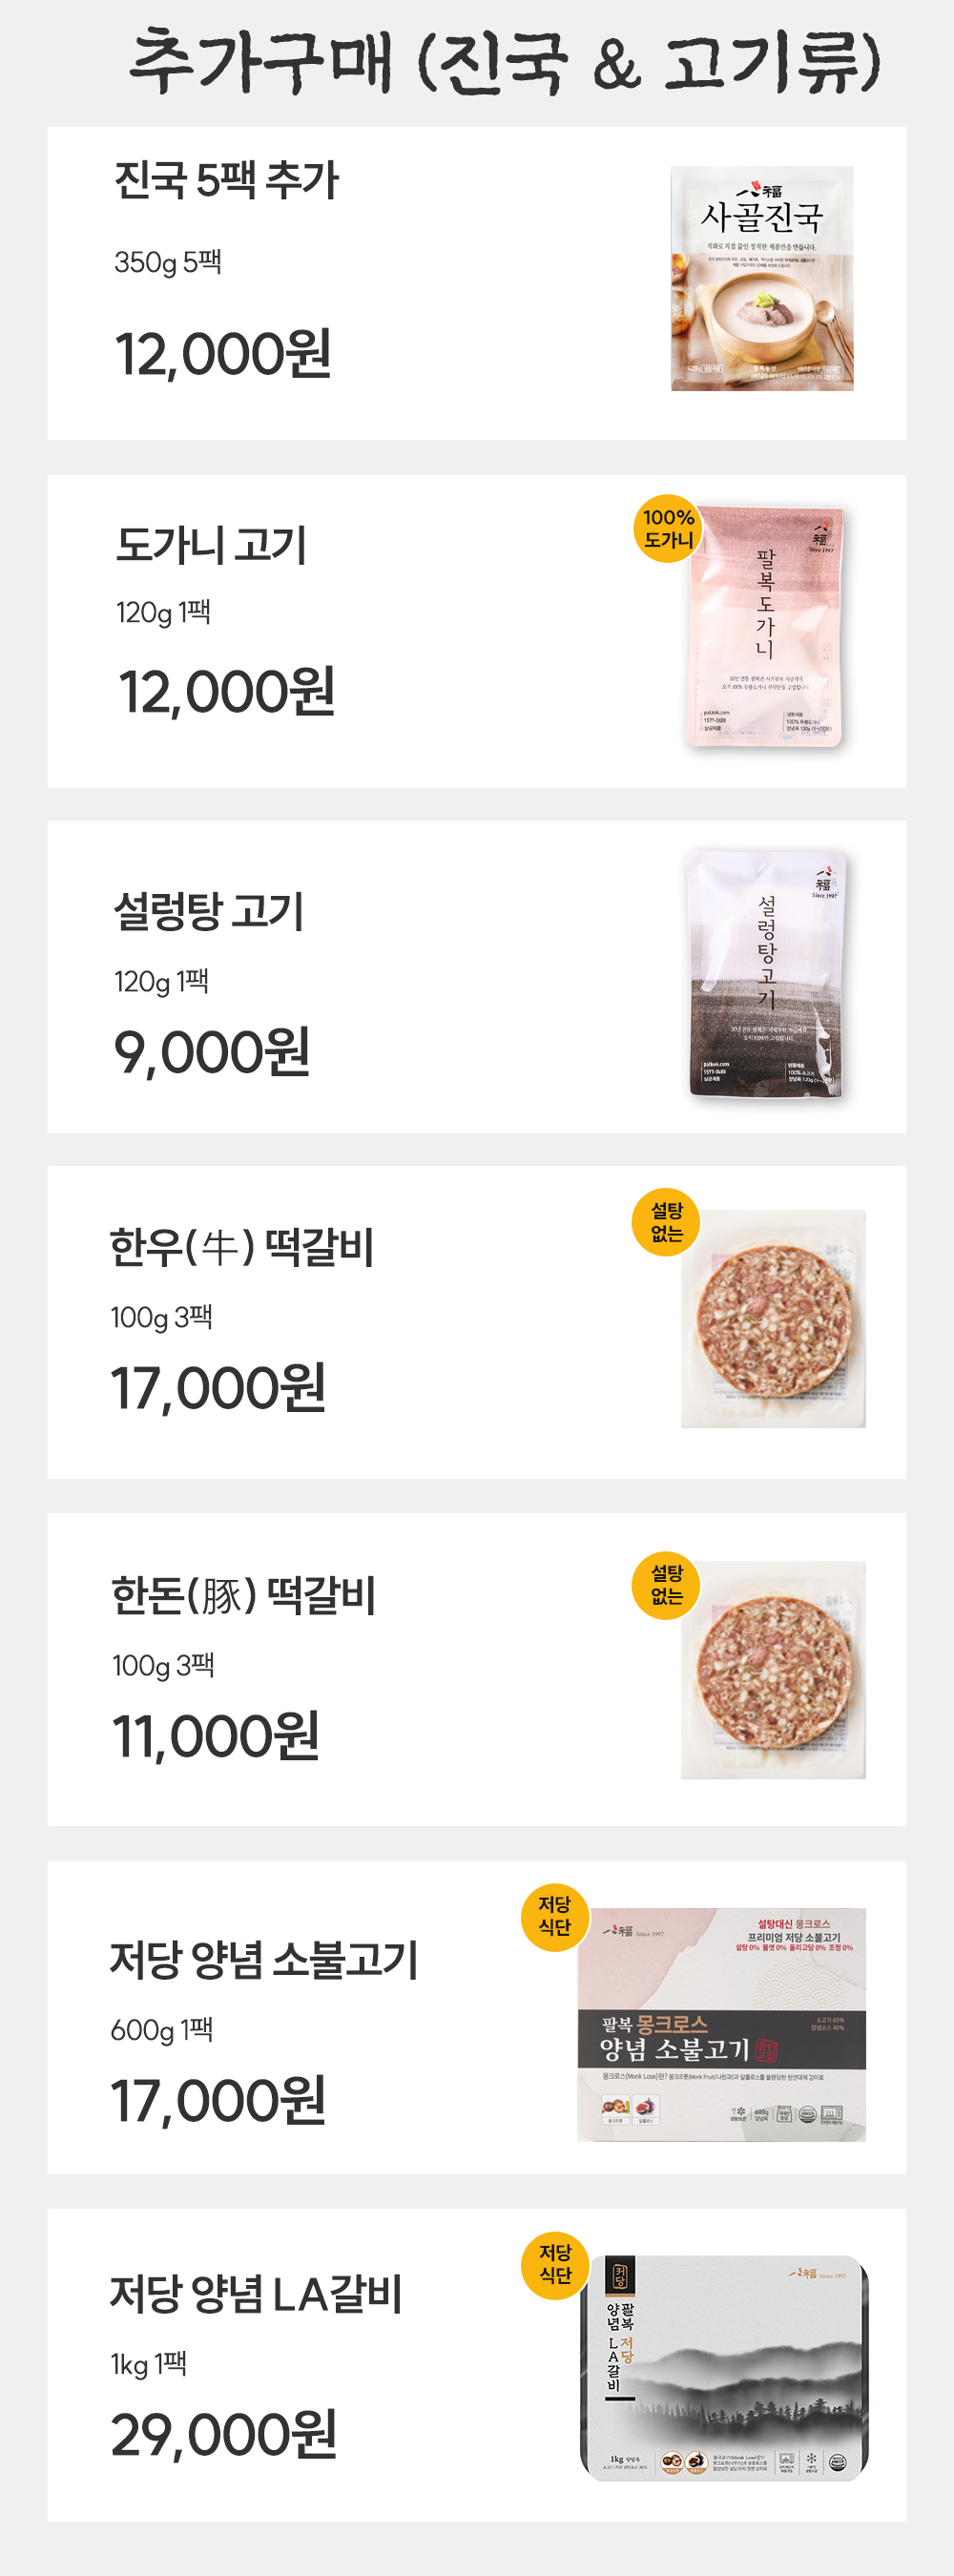Click the 저당 LA갈비 package image
The width and height of the screenshot is (954, 2576).
(x=724, y=2367)
